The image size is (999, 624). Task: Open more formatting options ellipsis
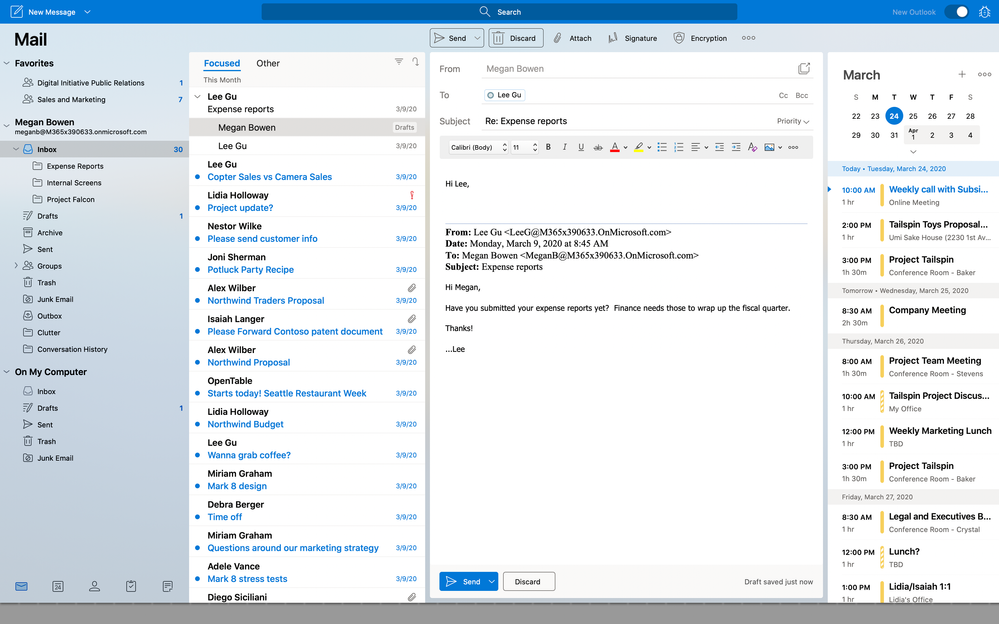pos(793,147)
